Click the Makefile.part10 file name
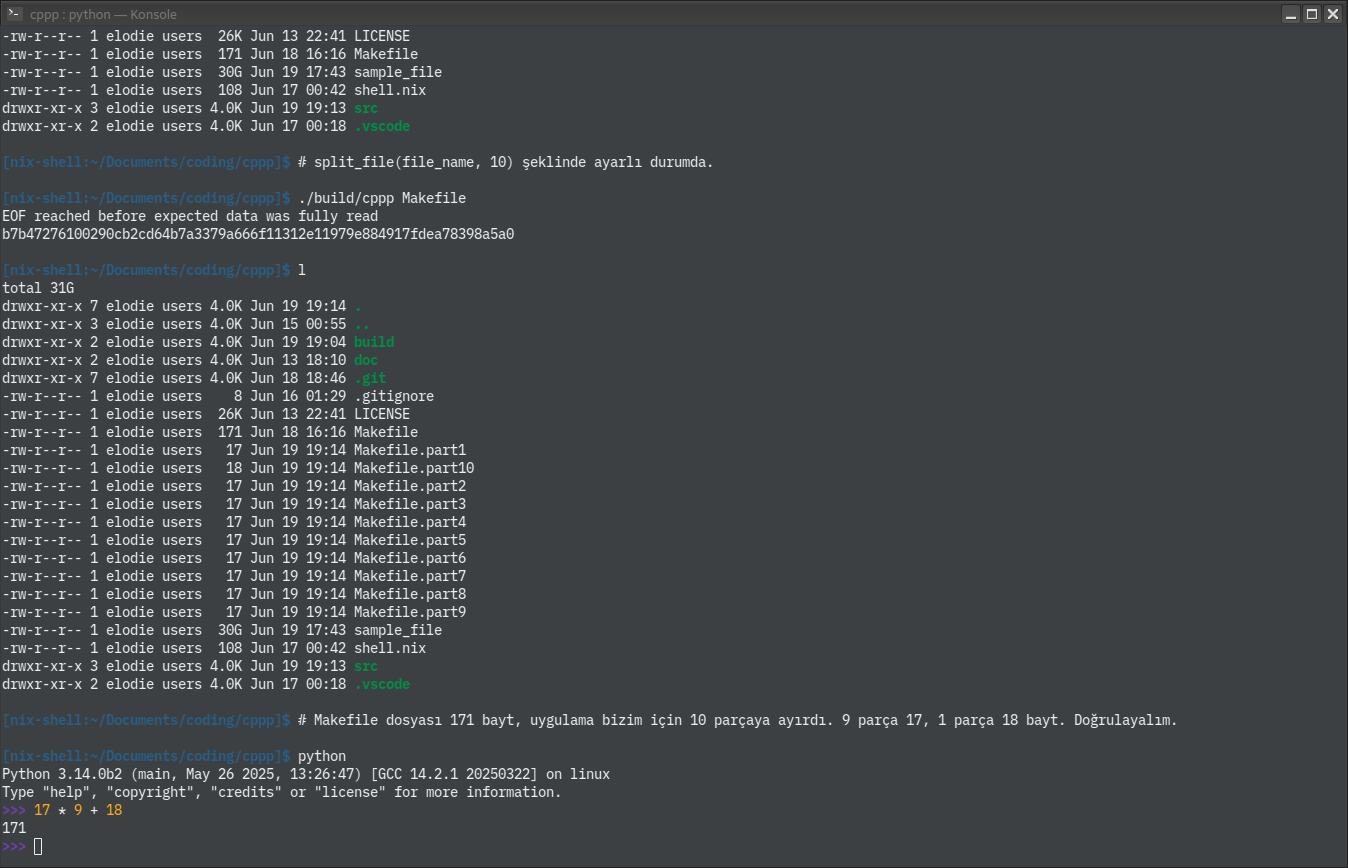1348x868 pixels. tap(413, 468)
